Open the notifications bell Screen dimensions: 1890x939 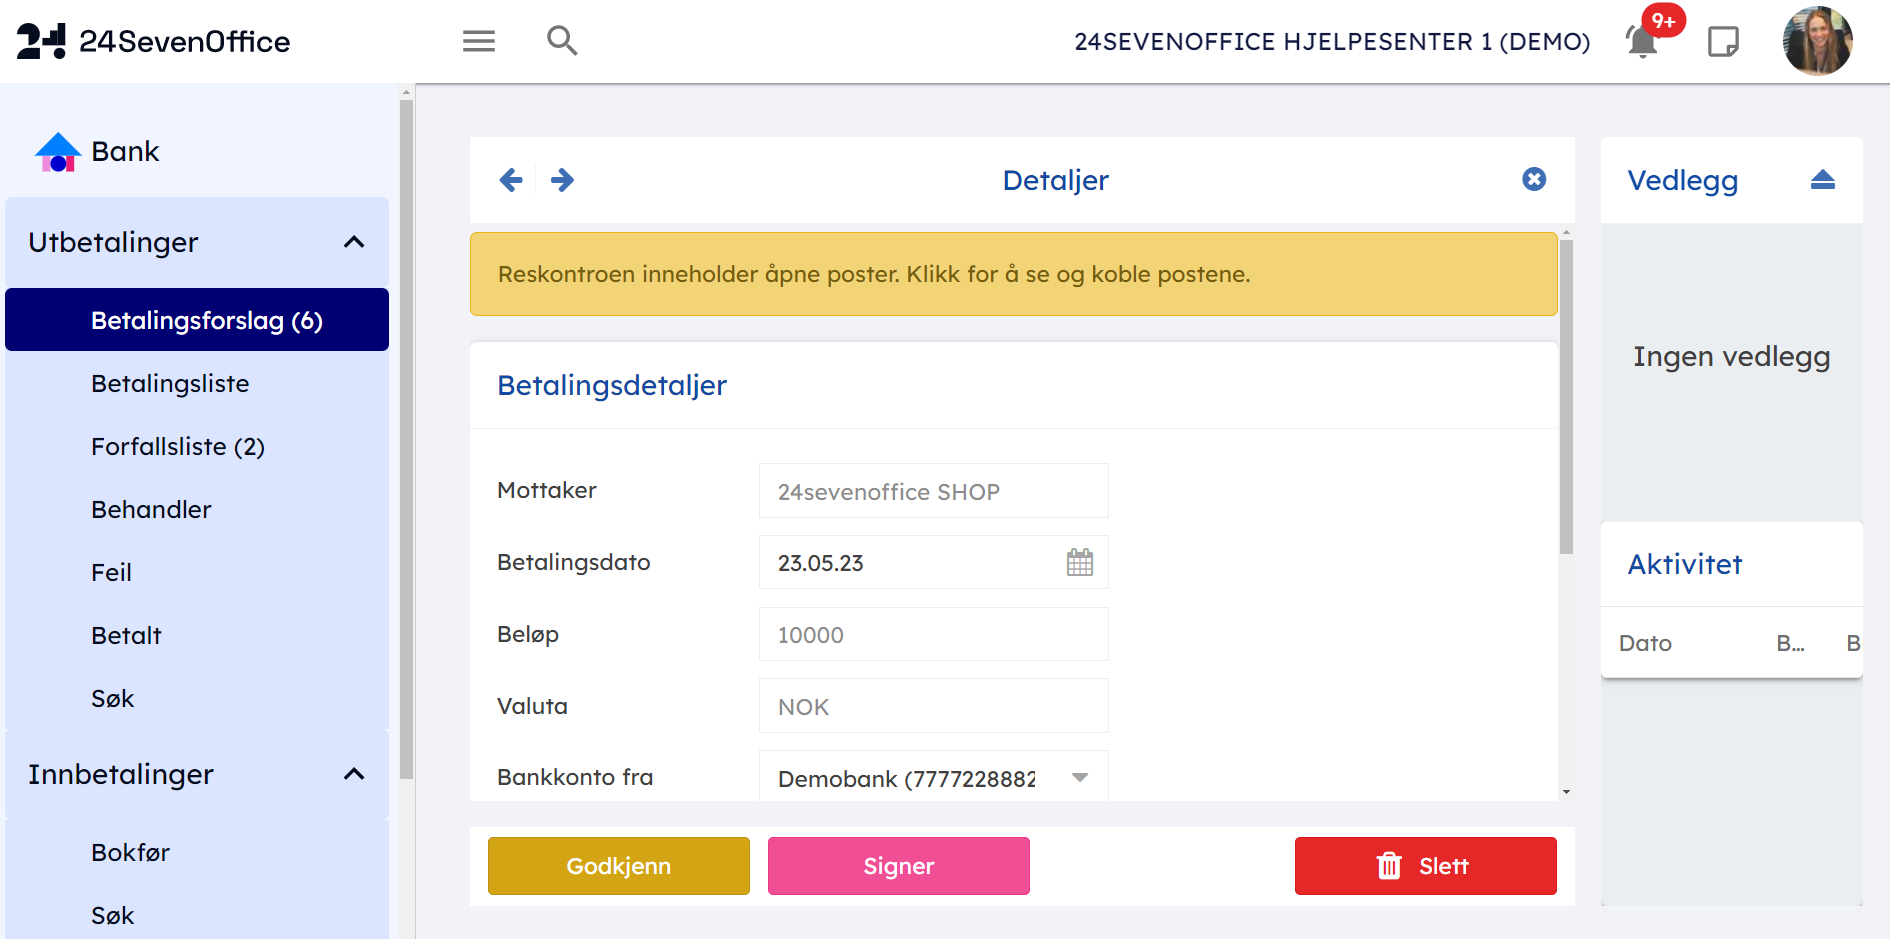click(x=1642, y=42)
